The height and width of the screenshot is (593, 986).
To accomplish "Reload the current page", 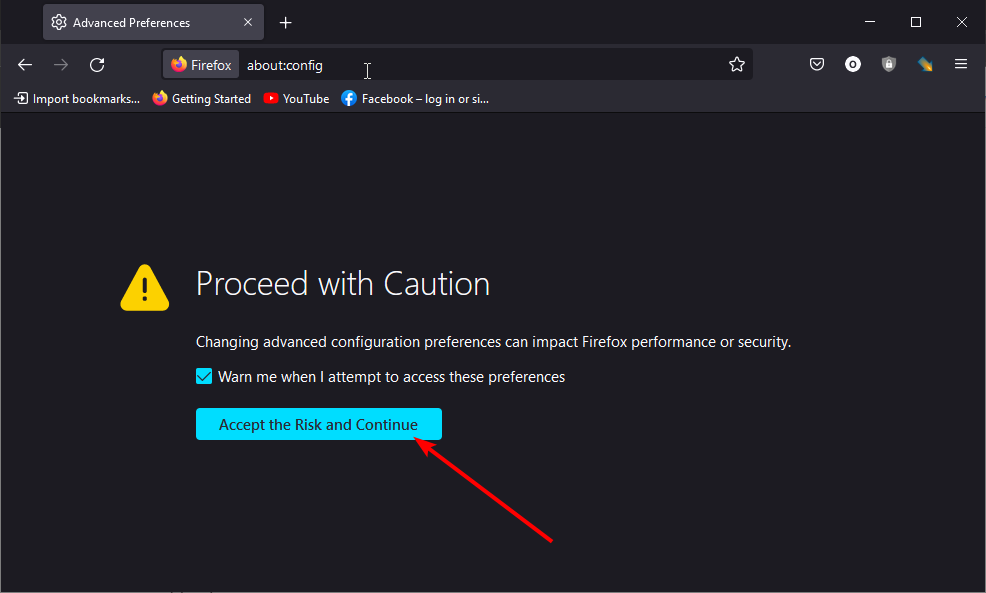I will 97,65.
